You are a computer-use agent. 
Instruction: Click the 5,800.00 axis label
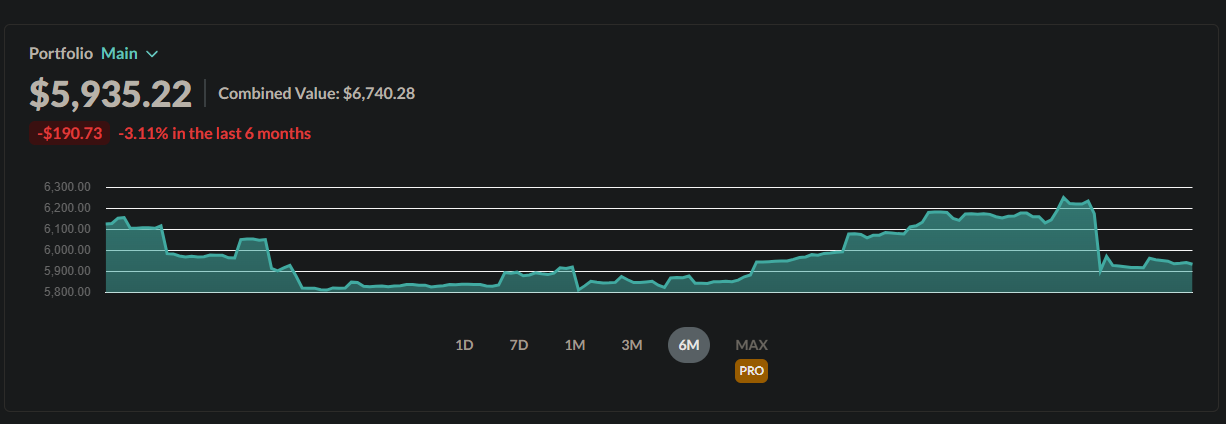coord(68,292)
